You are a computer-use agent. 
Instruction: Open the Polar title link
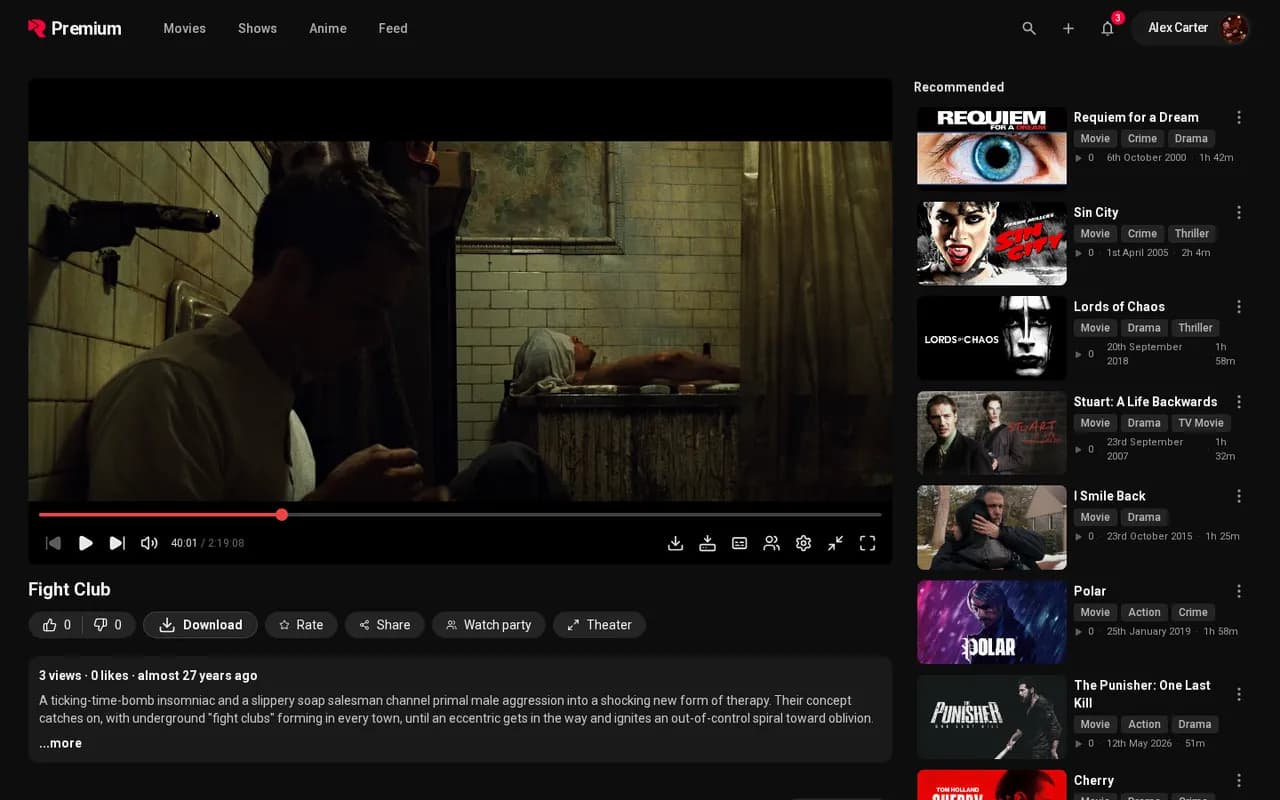tap(1090, 591)
